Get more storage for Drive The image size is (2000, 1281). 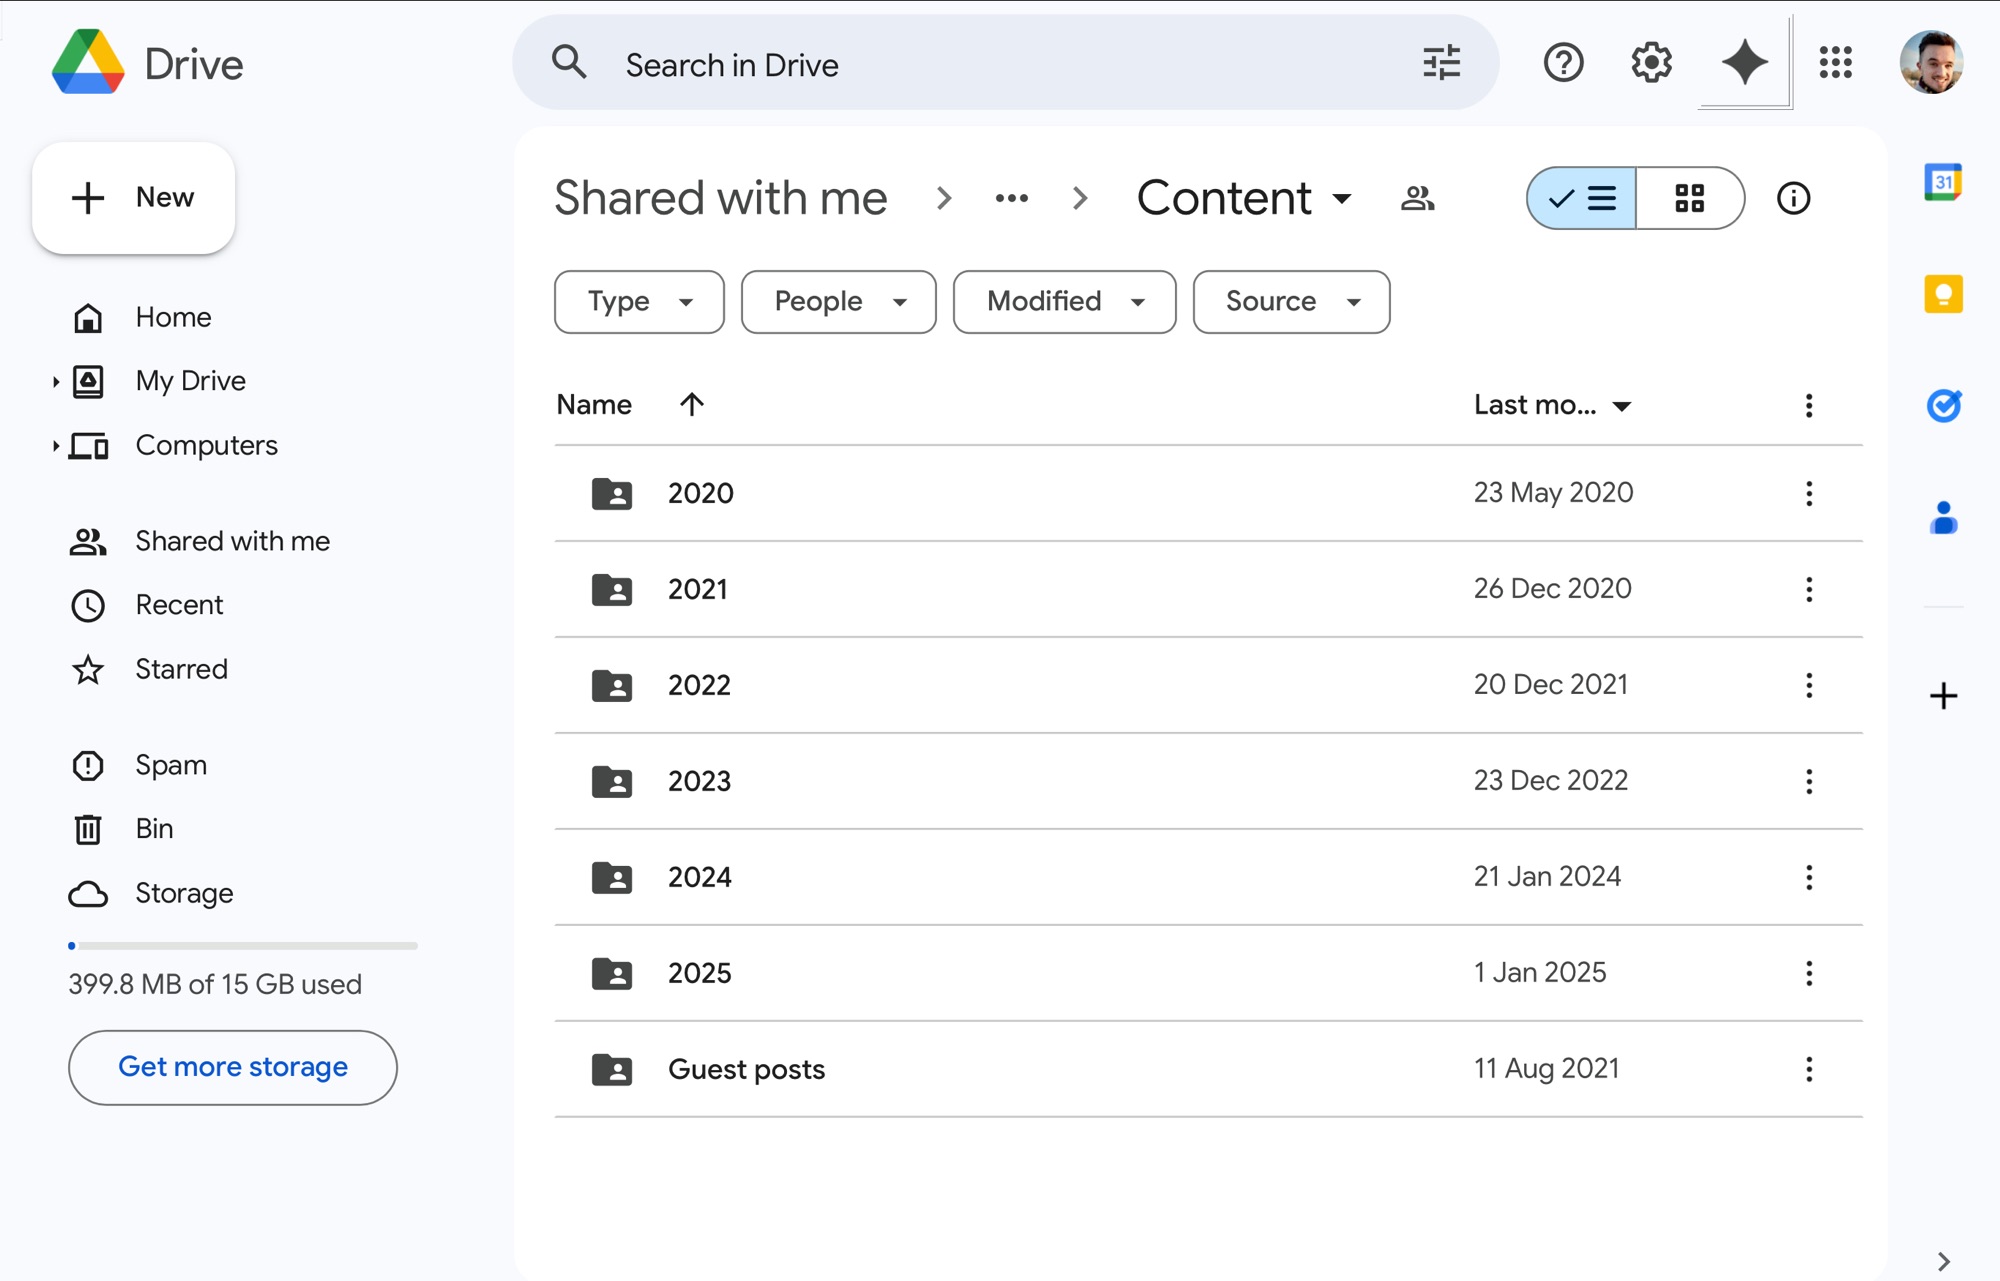[232, 1067]
